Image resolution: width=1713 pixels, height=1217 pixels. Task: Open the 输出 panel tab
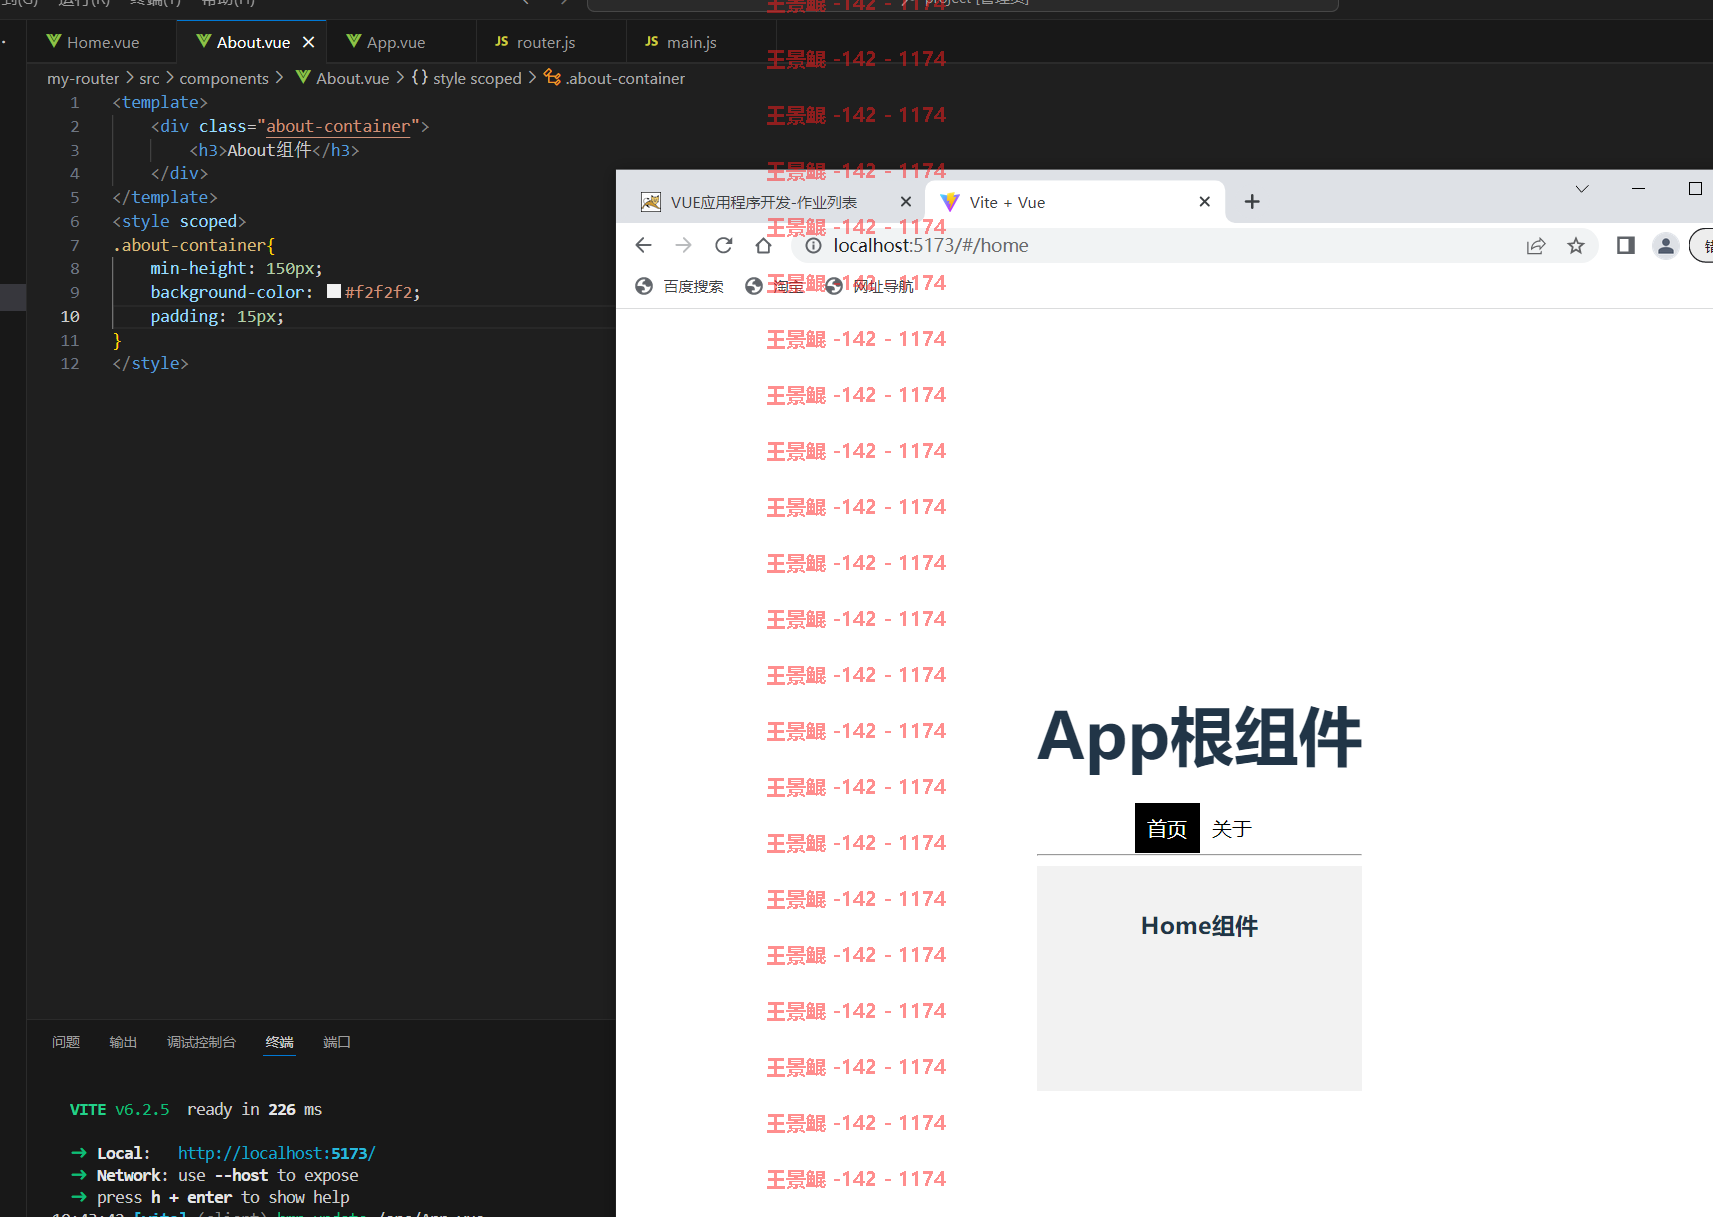click(123, 1042)
